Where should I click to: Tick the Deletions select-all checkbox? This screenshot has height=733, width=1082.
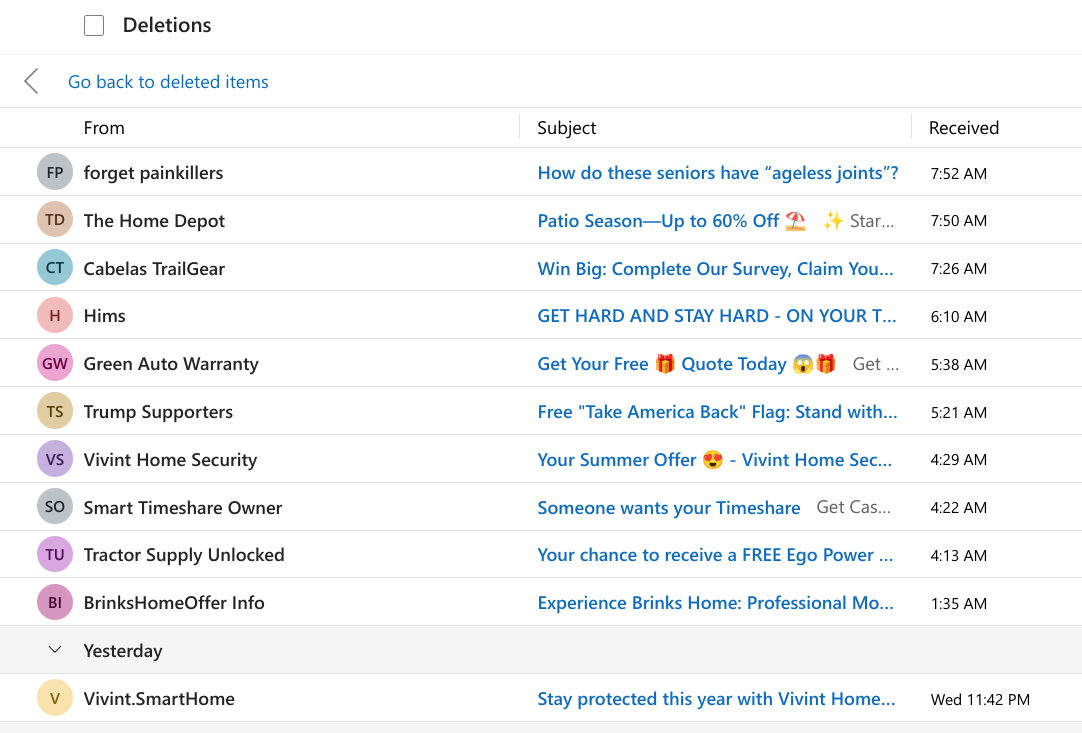click(x=94, y=26)
